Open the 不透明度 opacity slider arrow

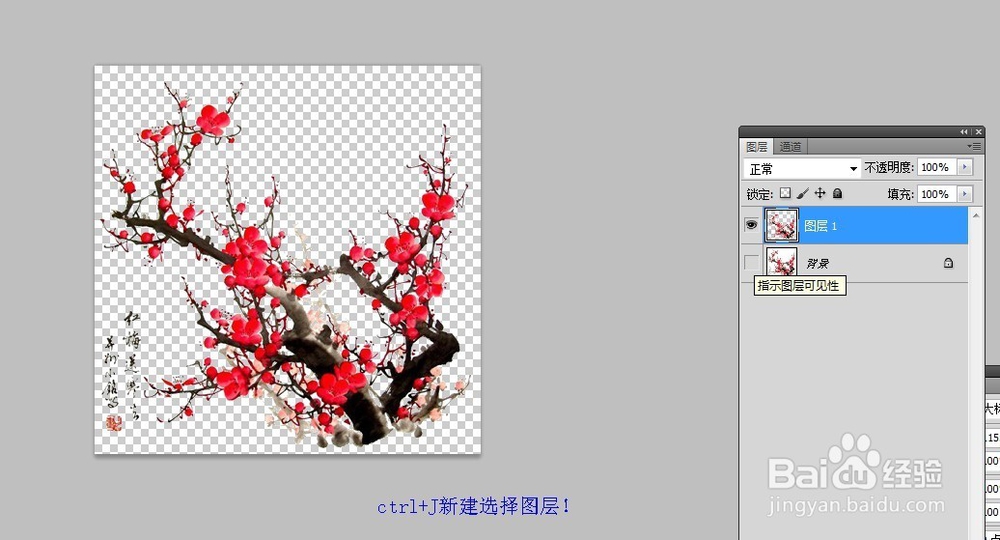pos(965,167)
